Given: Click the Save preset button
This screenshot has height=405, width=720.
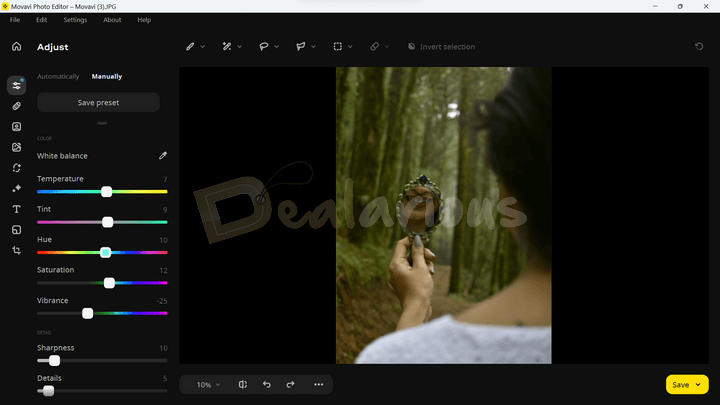Looking at the screenshot, I should coord(98,102).
